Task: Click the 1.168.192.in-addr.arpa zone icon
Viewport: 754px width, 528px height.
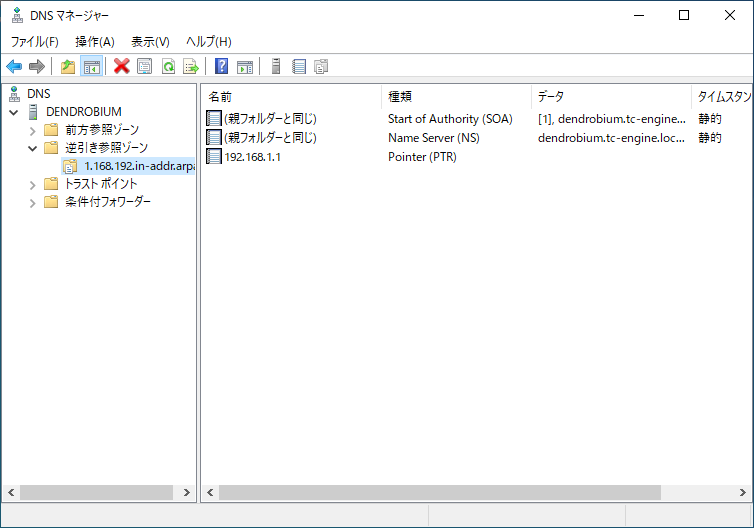Action: tap(70, 166)
